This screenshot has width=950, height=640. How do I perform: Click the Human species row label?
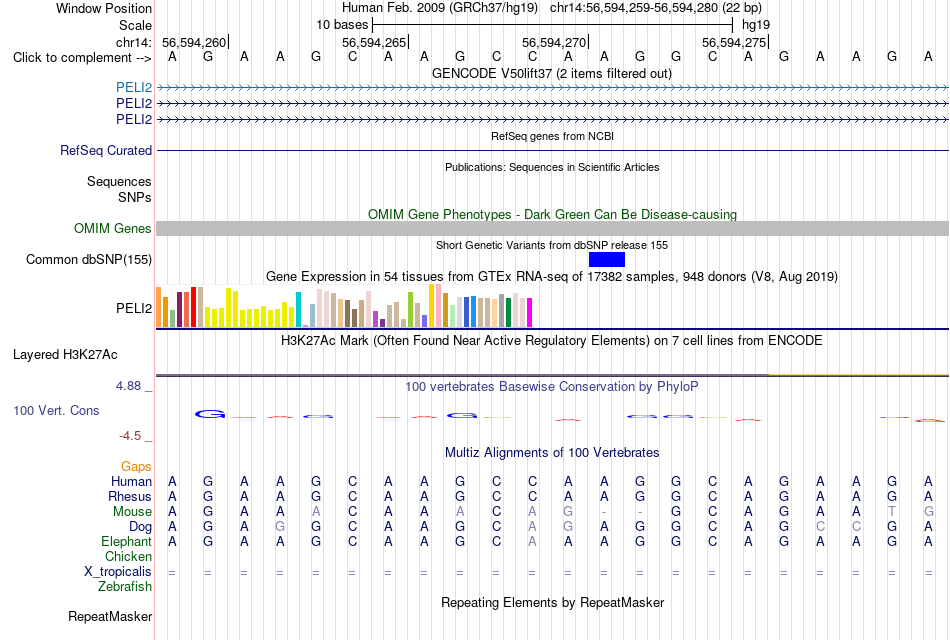tap(131, 481)
